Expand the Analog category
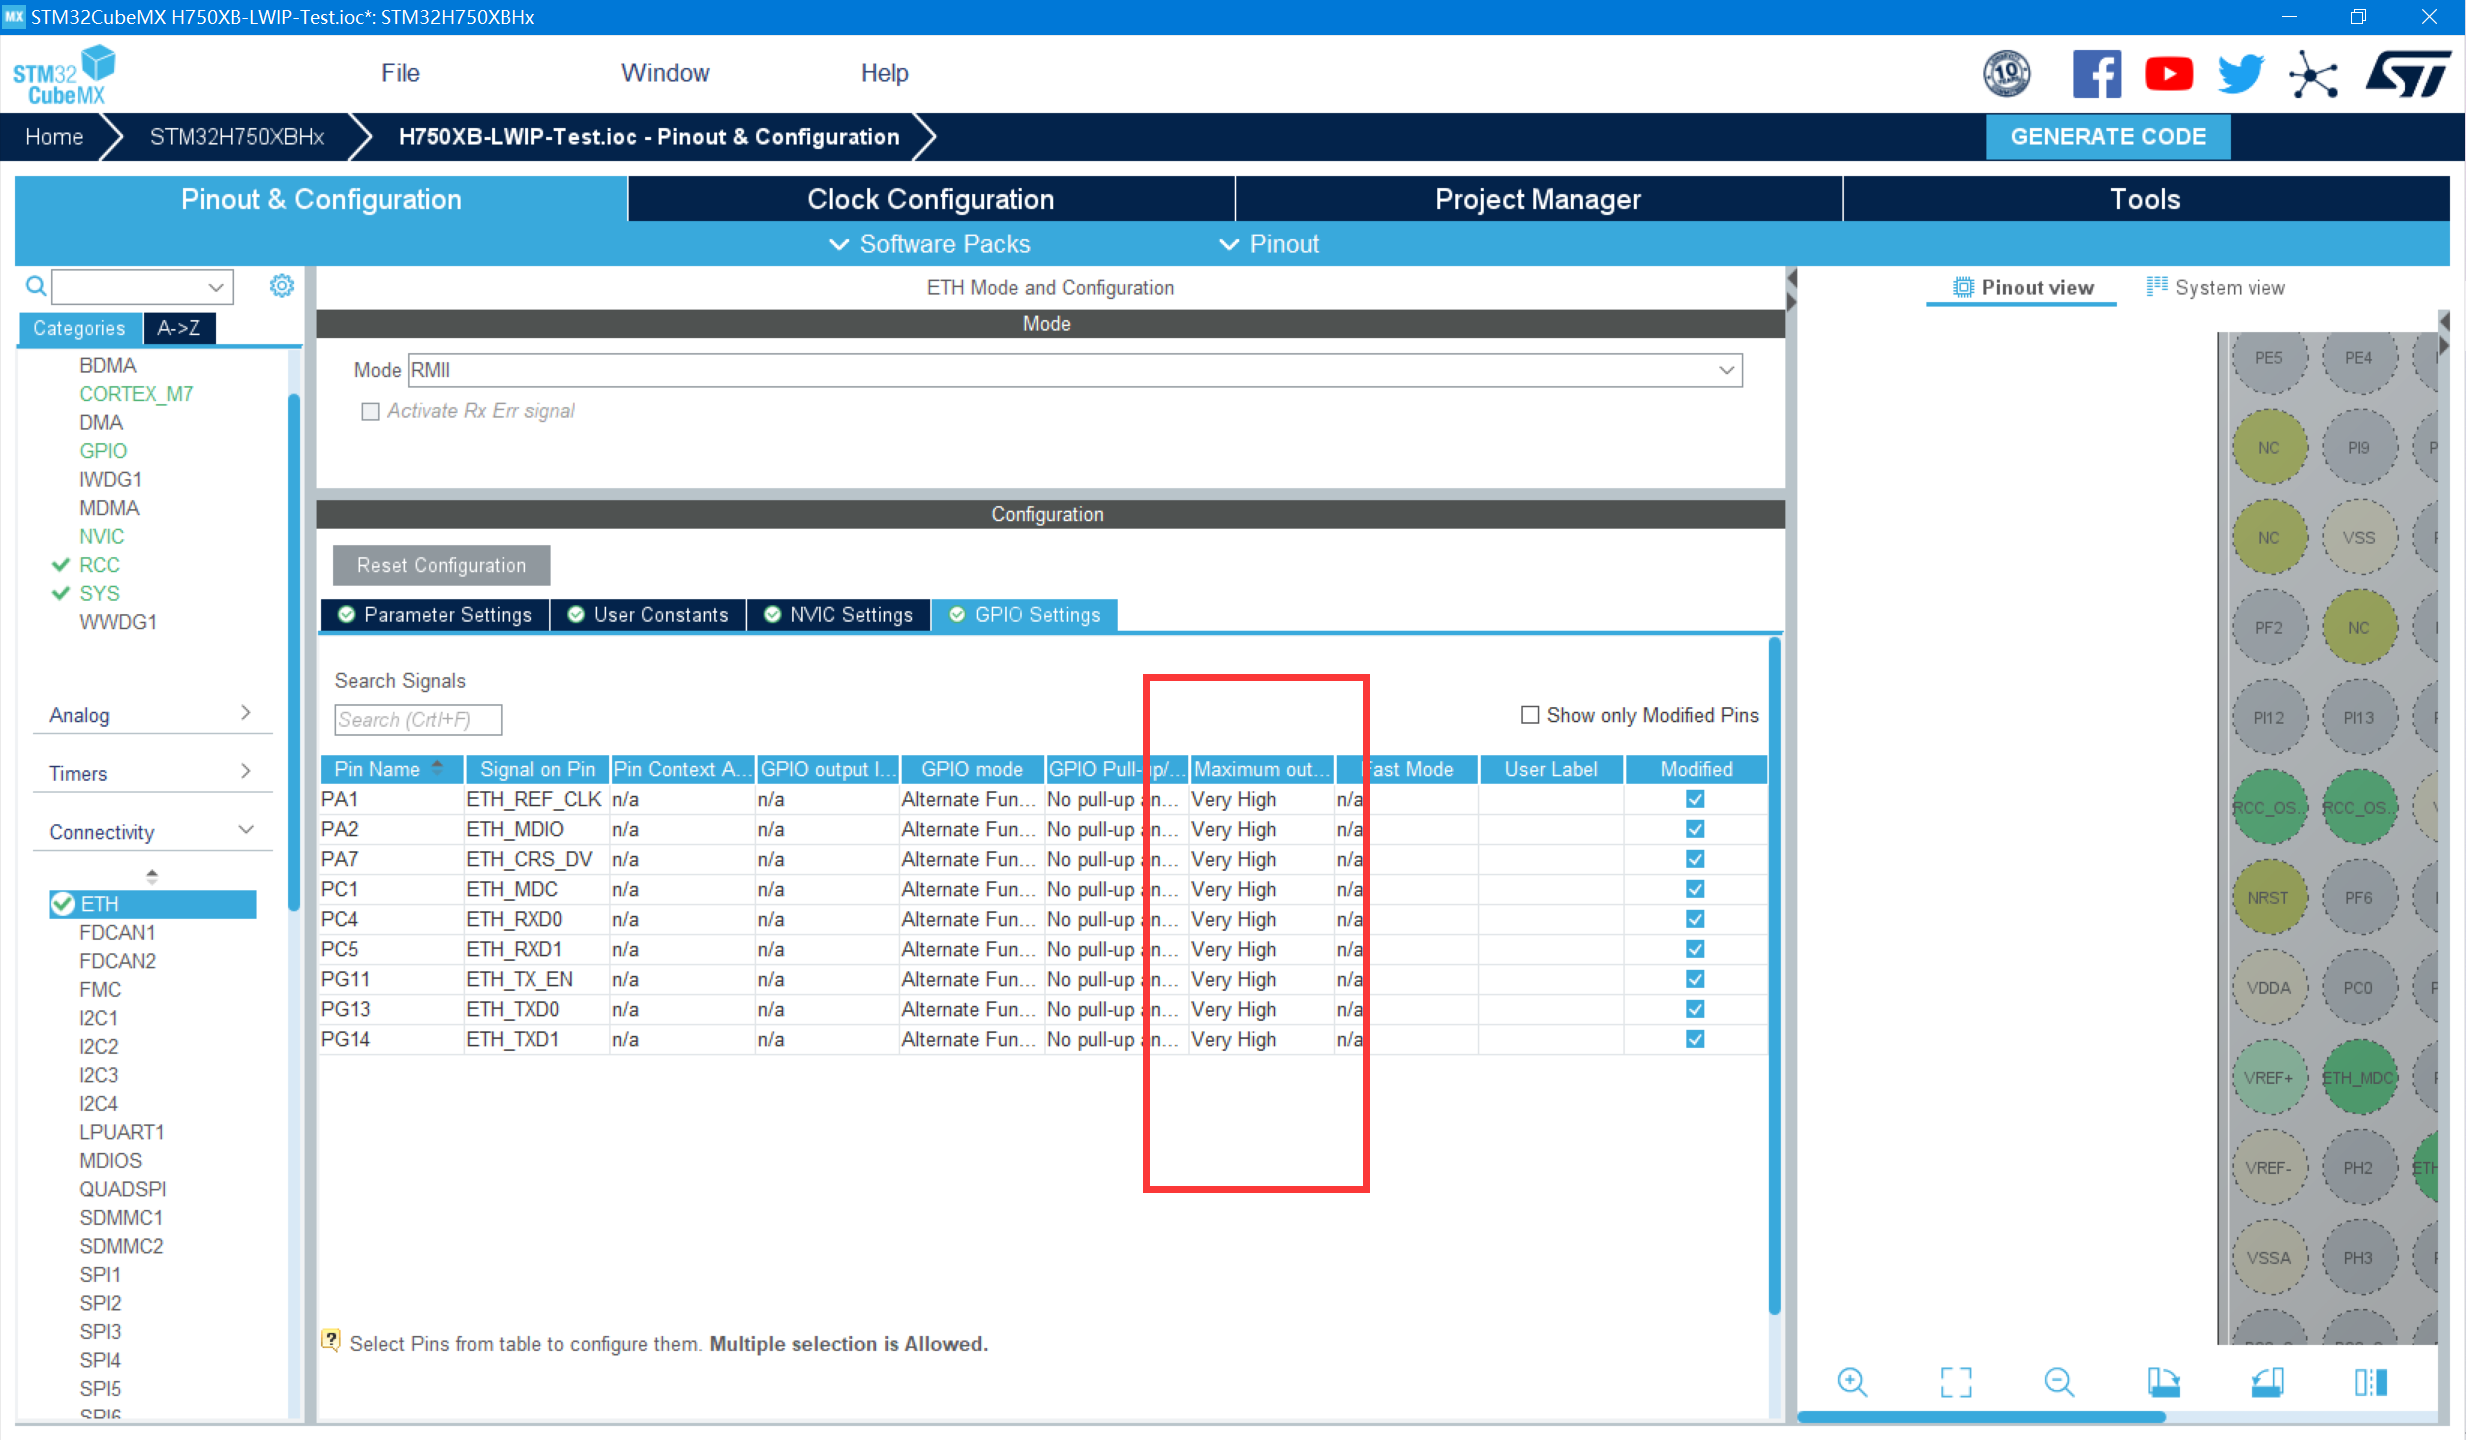 pos(152,714)
